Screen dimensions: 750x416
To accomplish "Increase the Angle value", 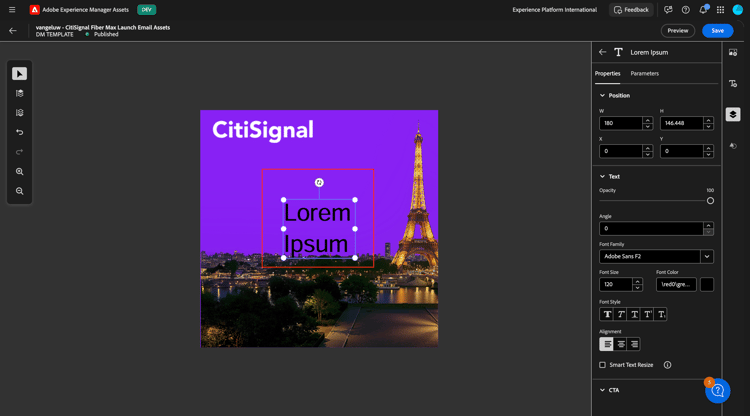I will (x=708, y=226).
